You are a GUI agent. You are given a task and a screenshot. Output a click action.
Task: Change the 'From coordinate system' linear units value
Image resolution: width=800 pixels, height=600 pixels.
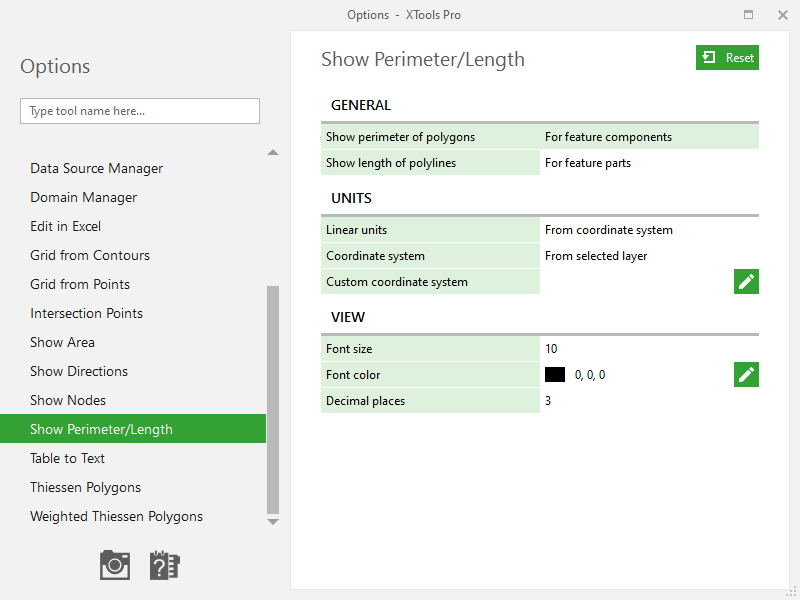pos(649,230)
